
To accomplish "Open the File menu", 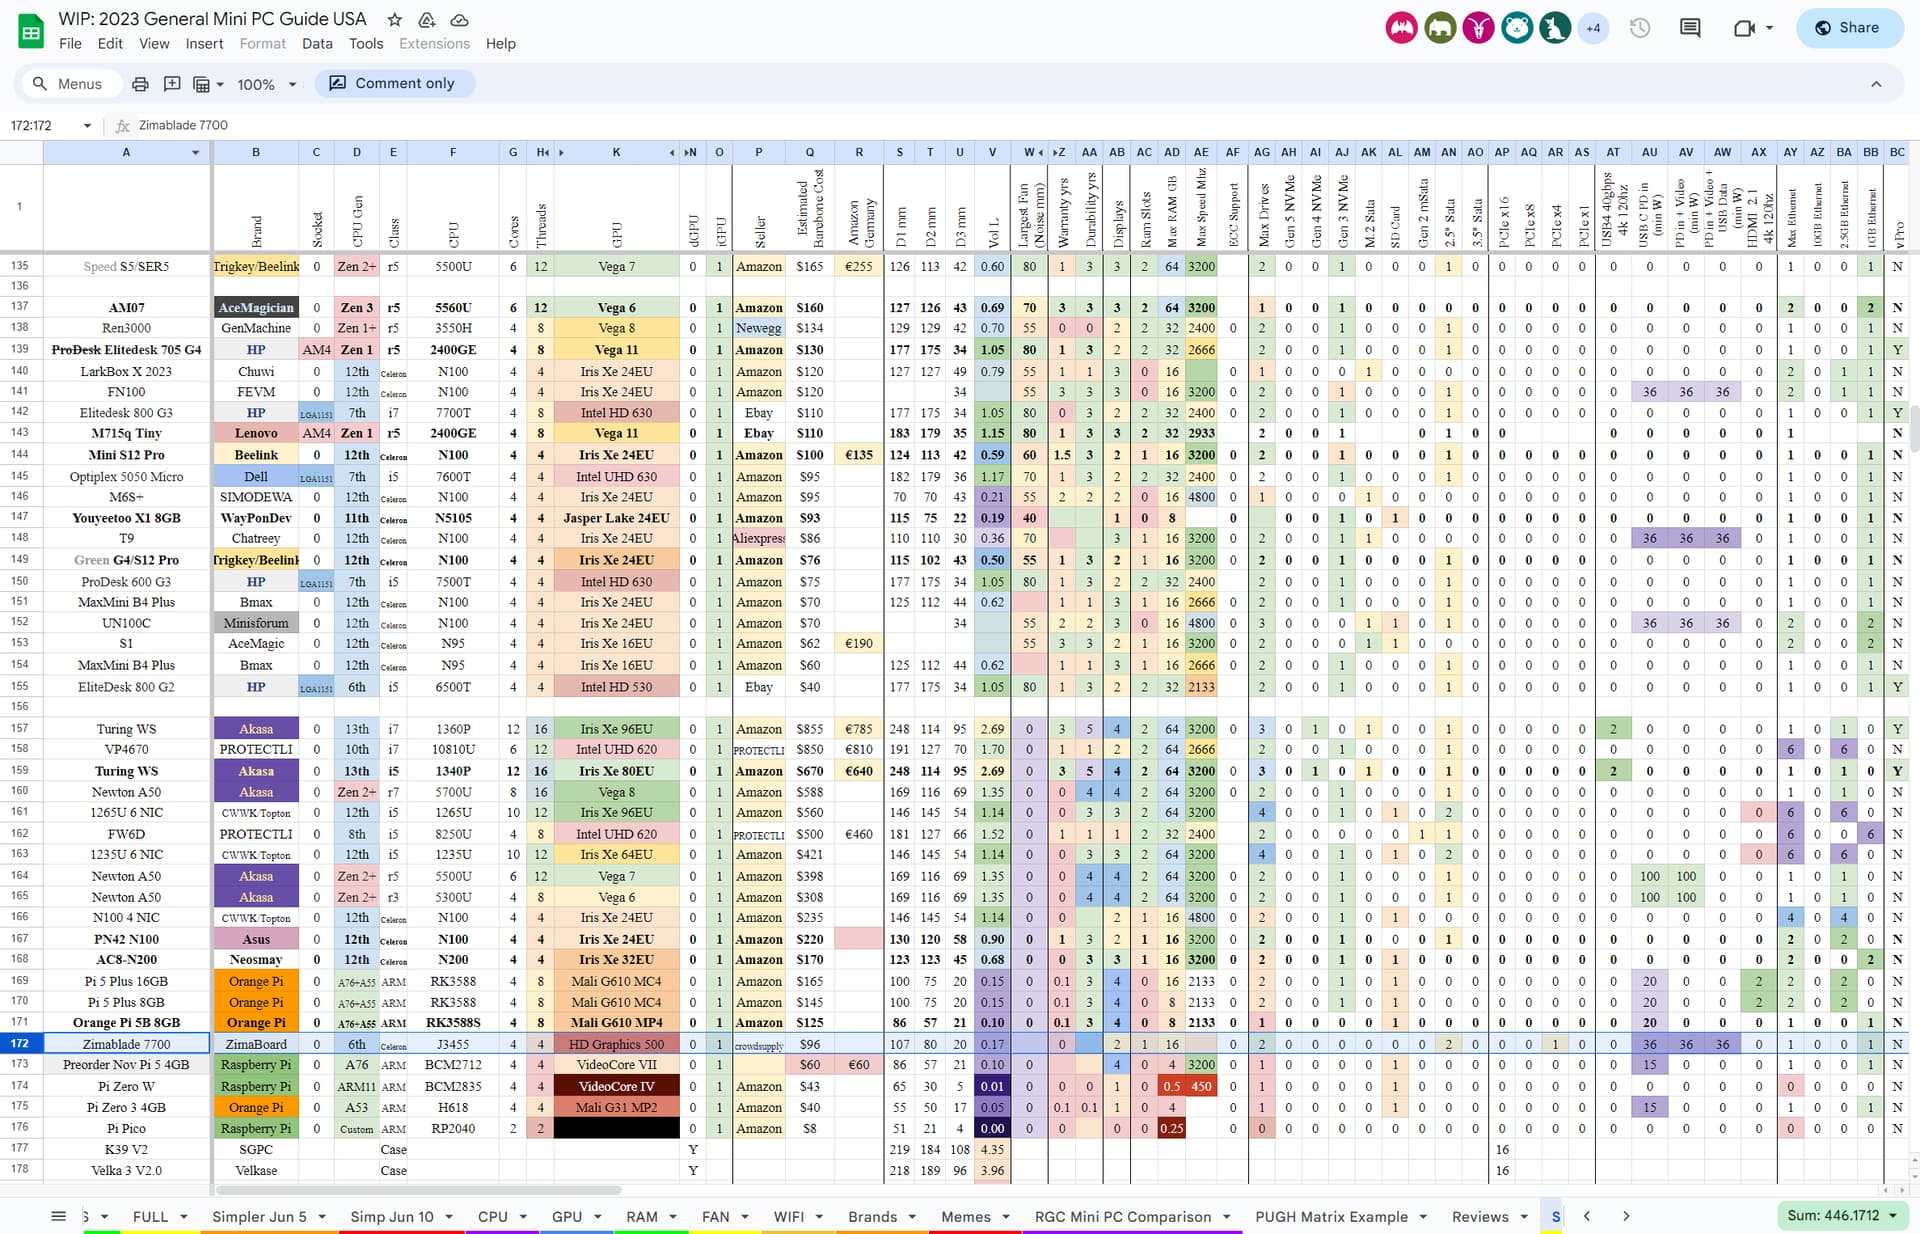I will [x=70, y=44].
